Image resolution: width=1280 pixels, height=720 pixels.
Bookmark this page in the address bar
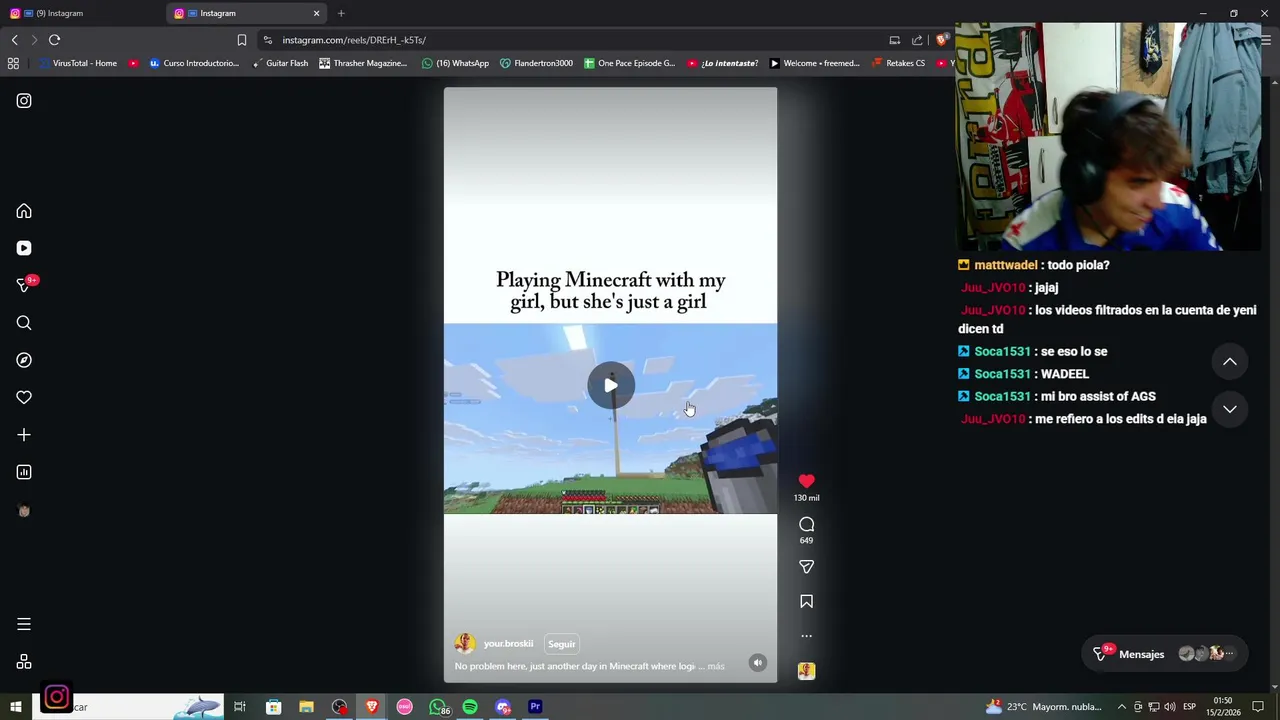pos(241,40)
